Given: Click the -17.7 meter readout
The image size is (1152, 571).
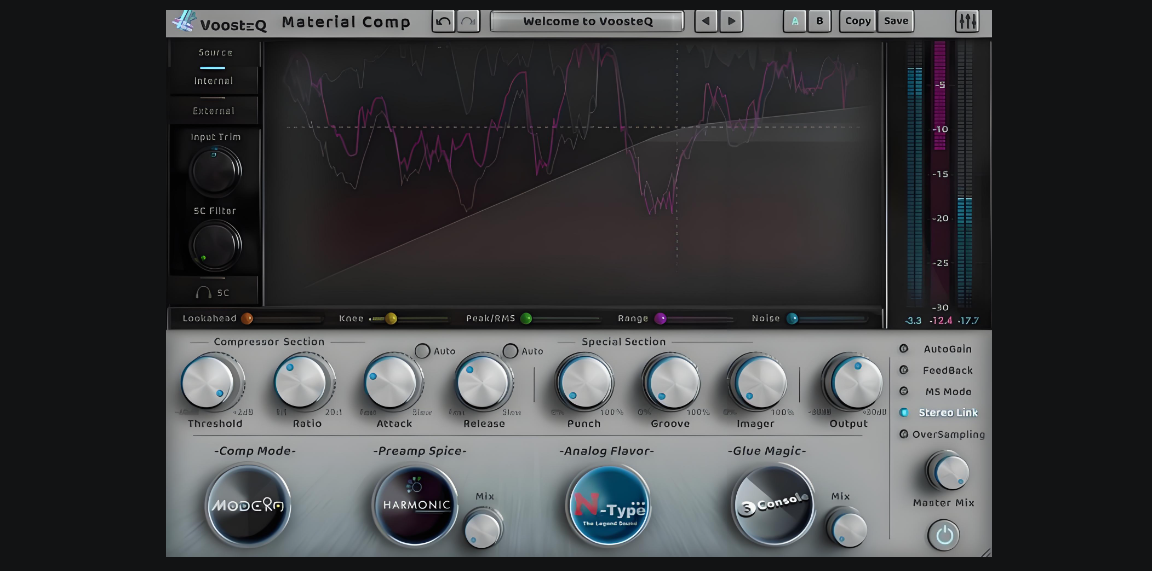Looking at the screenshot, I should pyautogui.click(x=968, y=321).
